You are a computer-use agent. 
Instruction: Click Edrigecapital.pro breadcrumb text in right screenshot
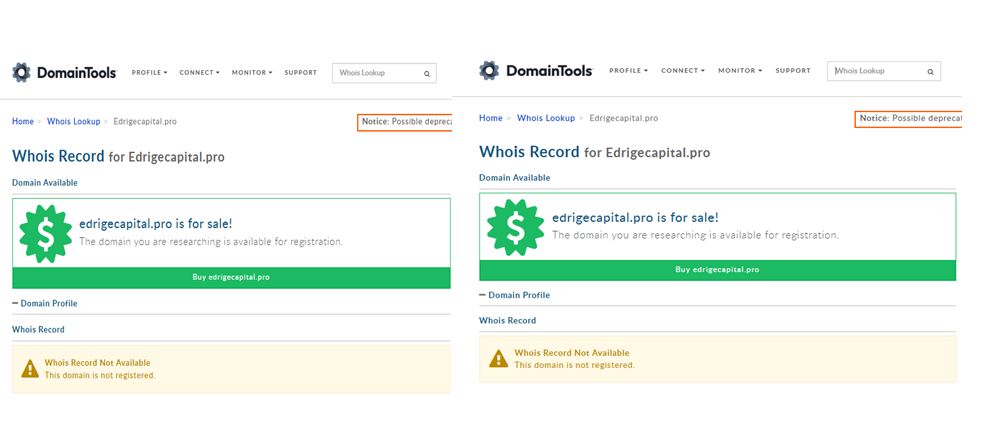click(624, 118)
